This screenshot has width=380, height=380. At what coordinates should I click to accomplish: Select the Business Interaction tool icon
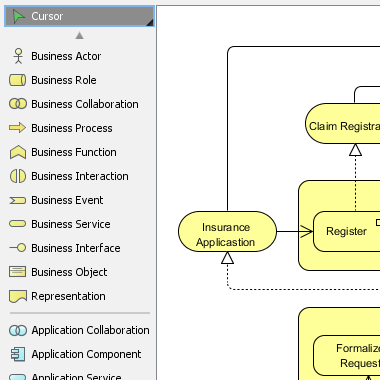click(x=18, y=176)
